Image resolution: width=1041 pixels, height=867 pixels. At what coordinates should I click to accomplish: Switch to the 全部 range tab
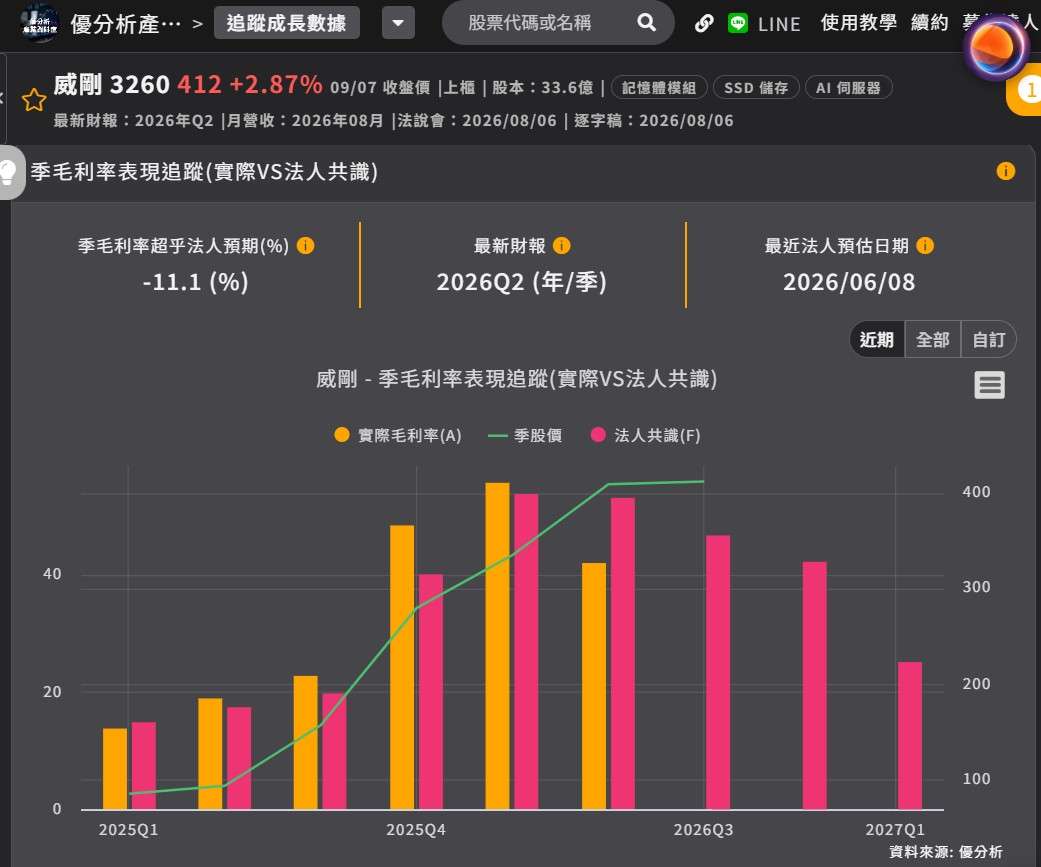(x=932, y=339)
